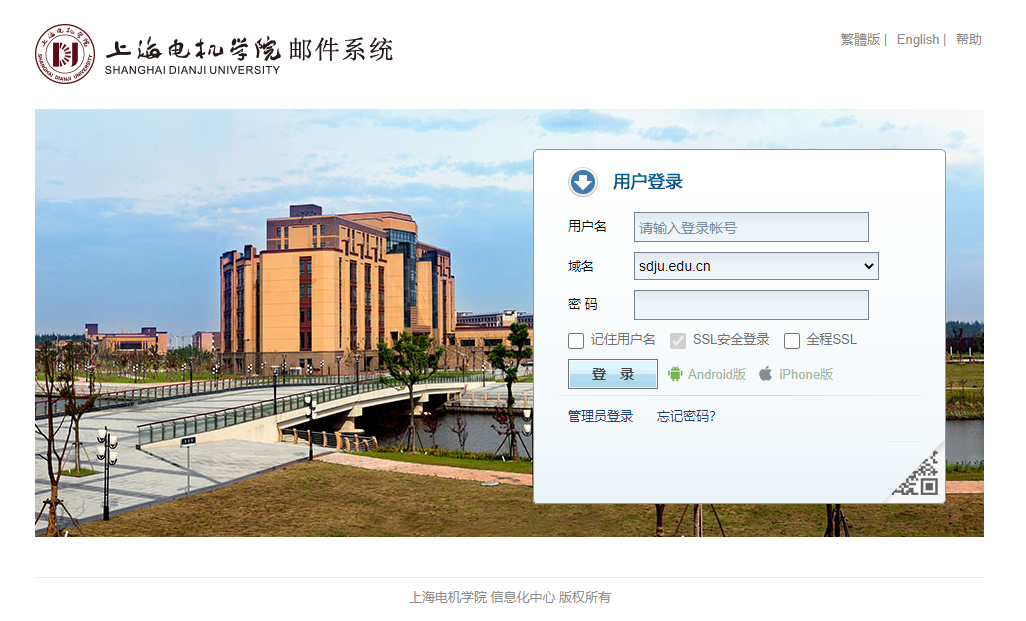The image size is (1026, 621).
Task: Toggle the 记住用户名 checkbox
Action: click(576, 340)
